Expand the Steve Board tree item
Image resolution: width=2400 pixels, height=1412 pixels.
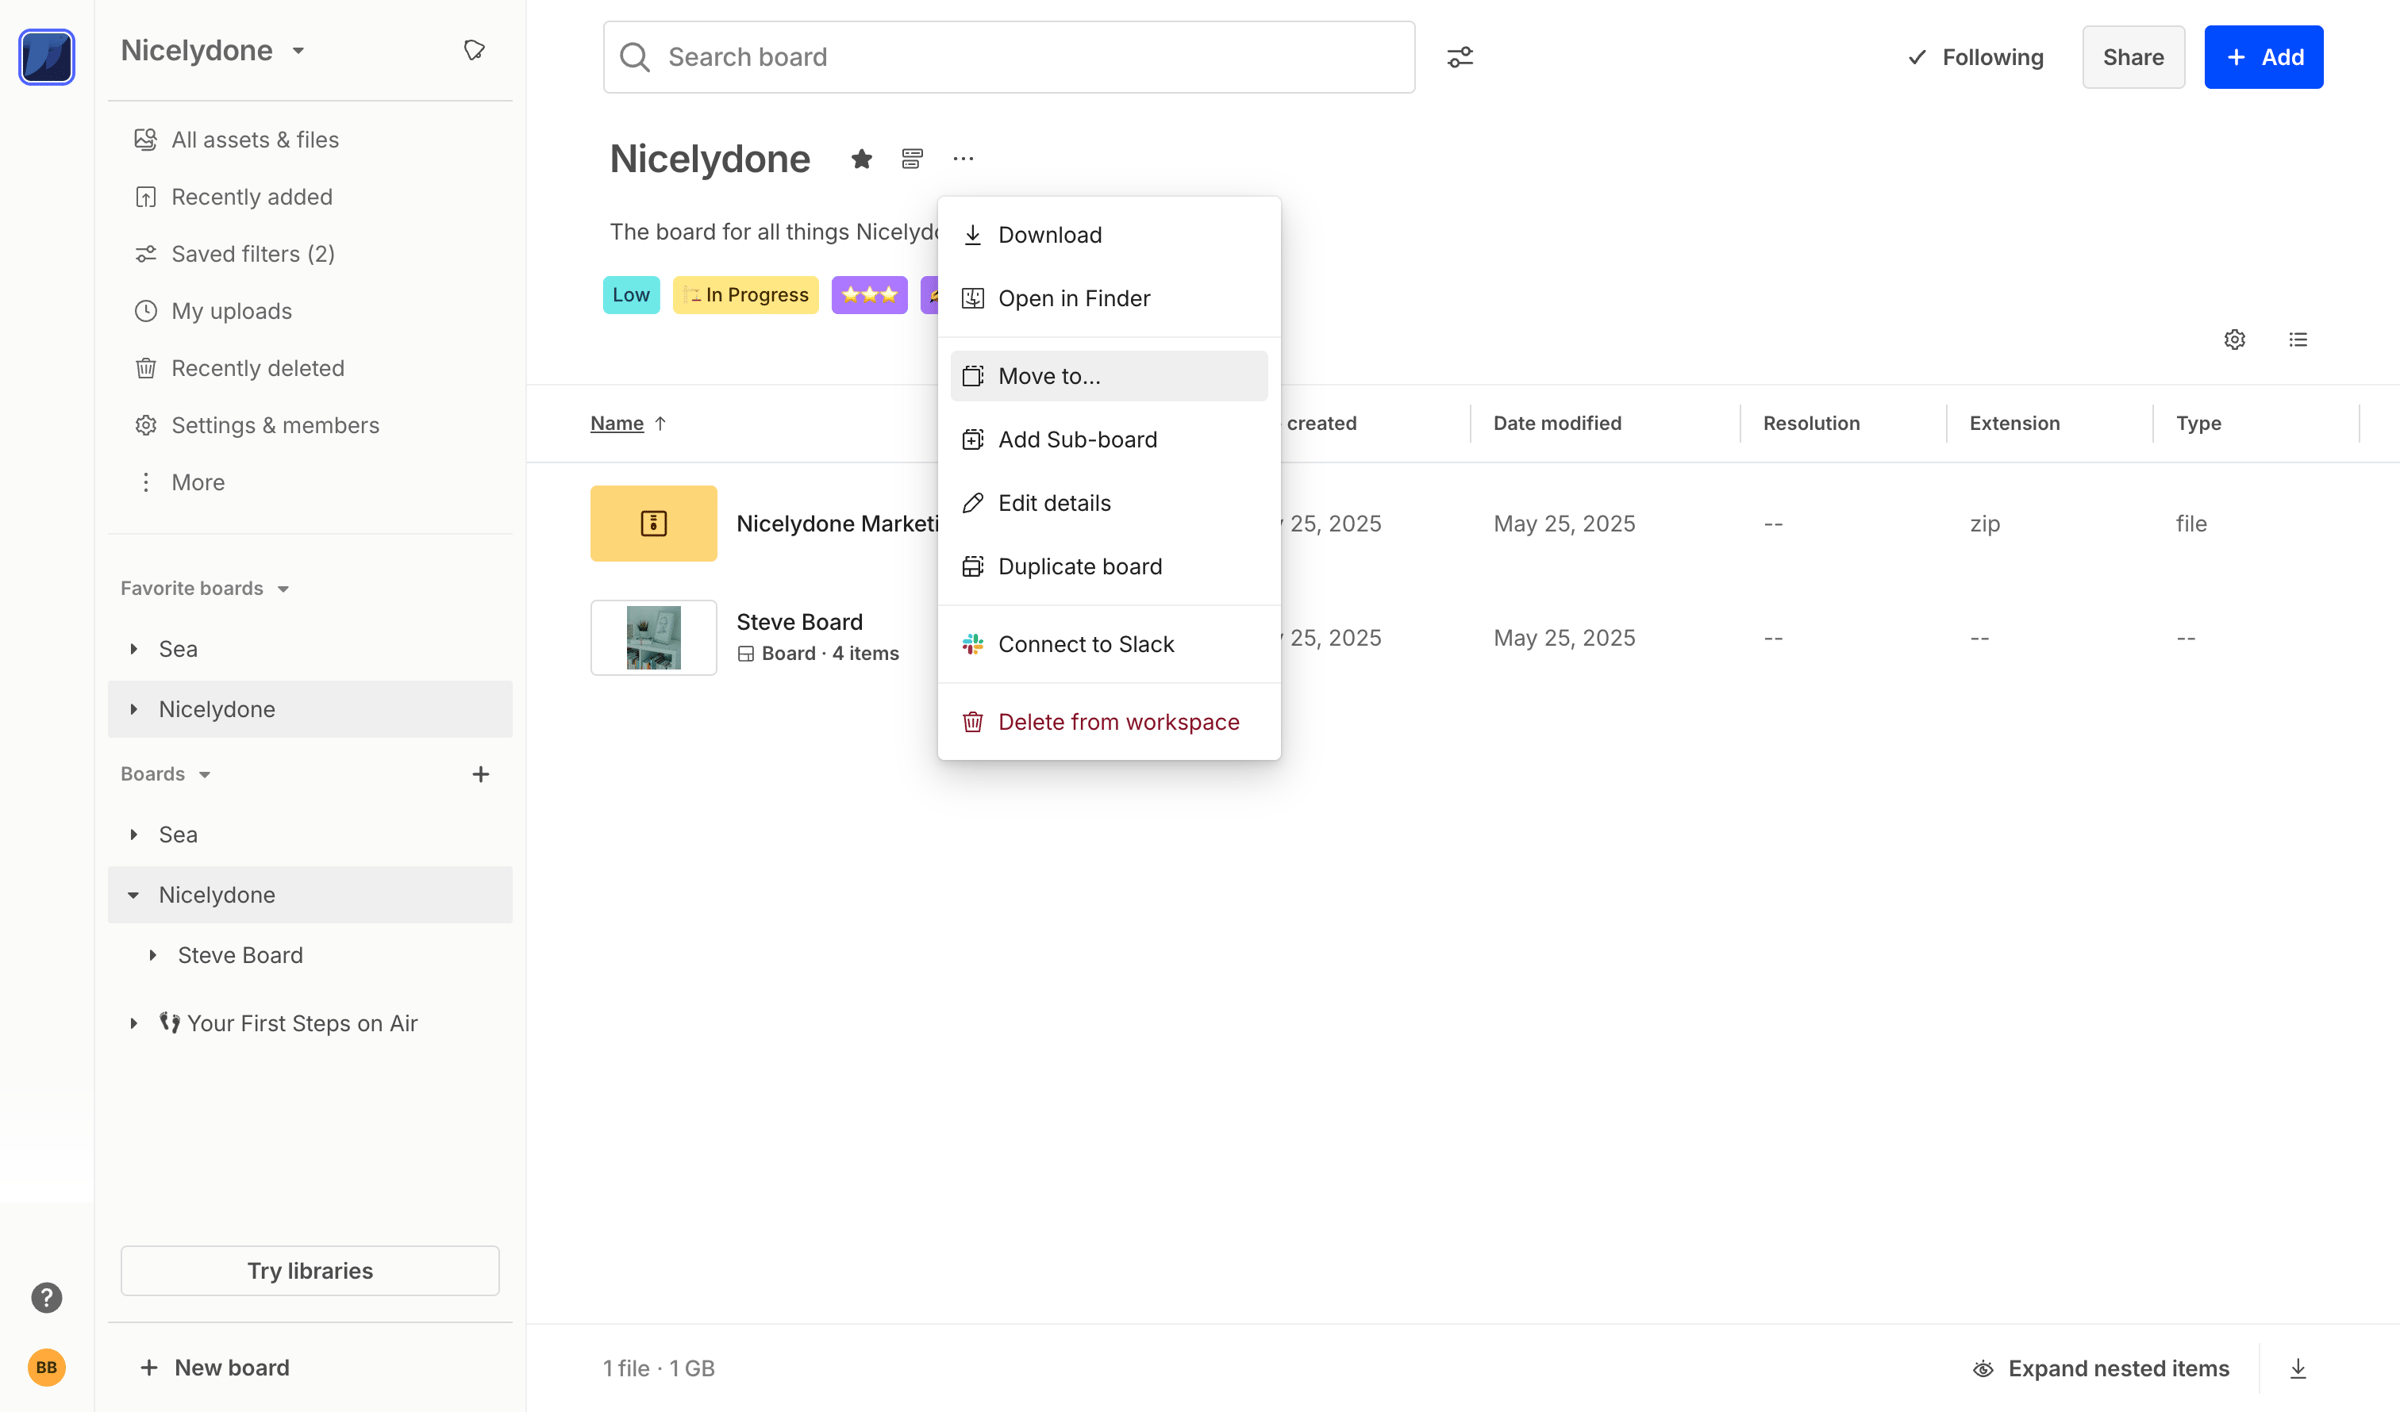153,955
